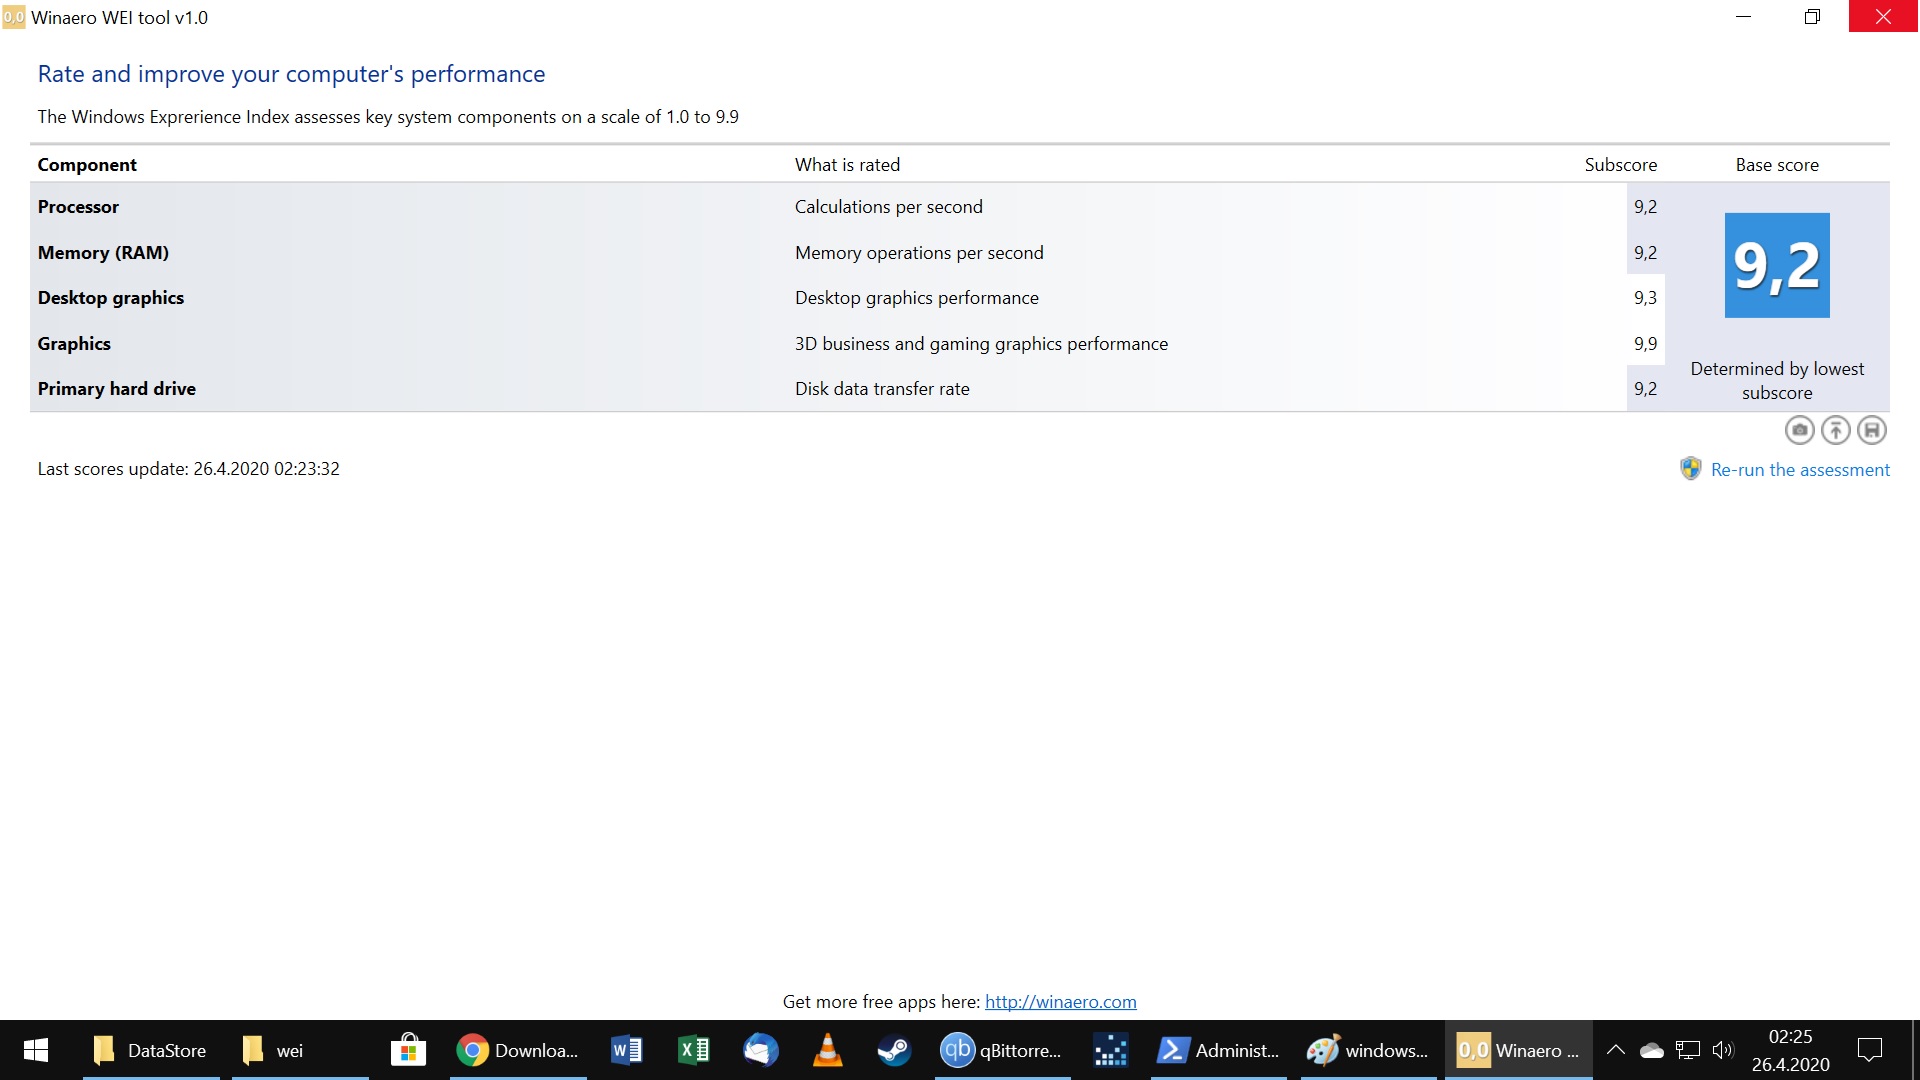Viewport: 1920px width, 1080px height.
Task: Open the Action Center notification icon
Action: [x=1868, y=1050]
